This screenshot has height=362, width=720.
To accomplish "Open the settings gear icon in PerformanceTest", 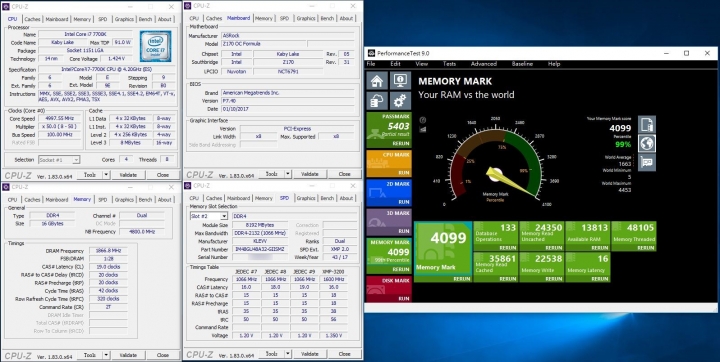I will (400, 101).
